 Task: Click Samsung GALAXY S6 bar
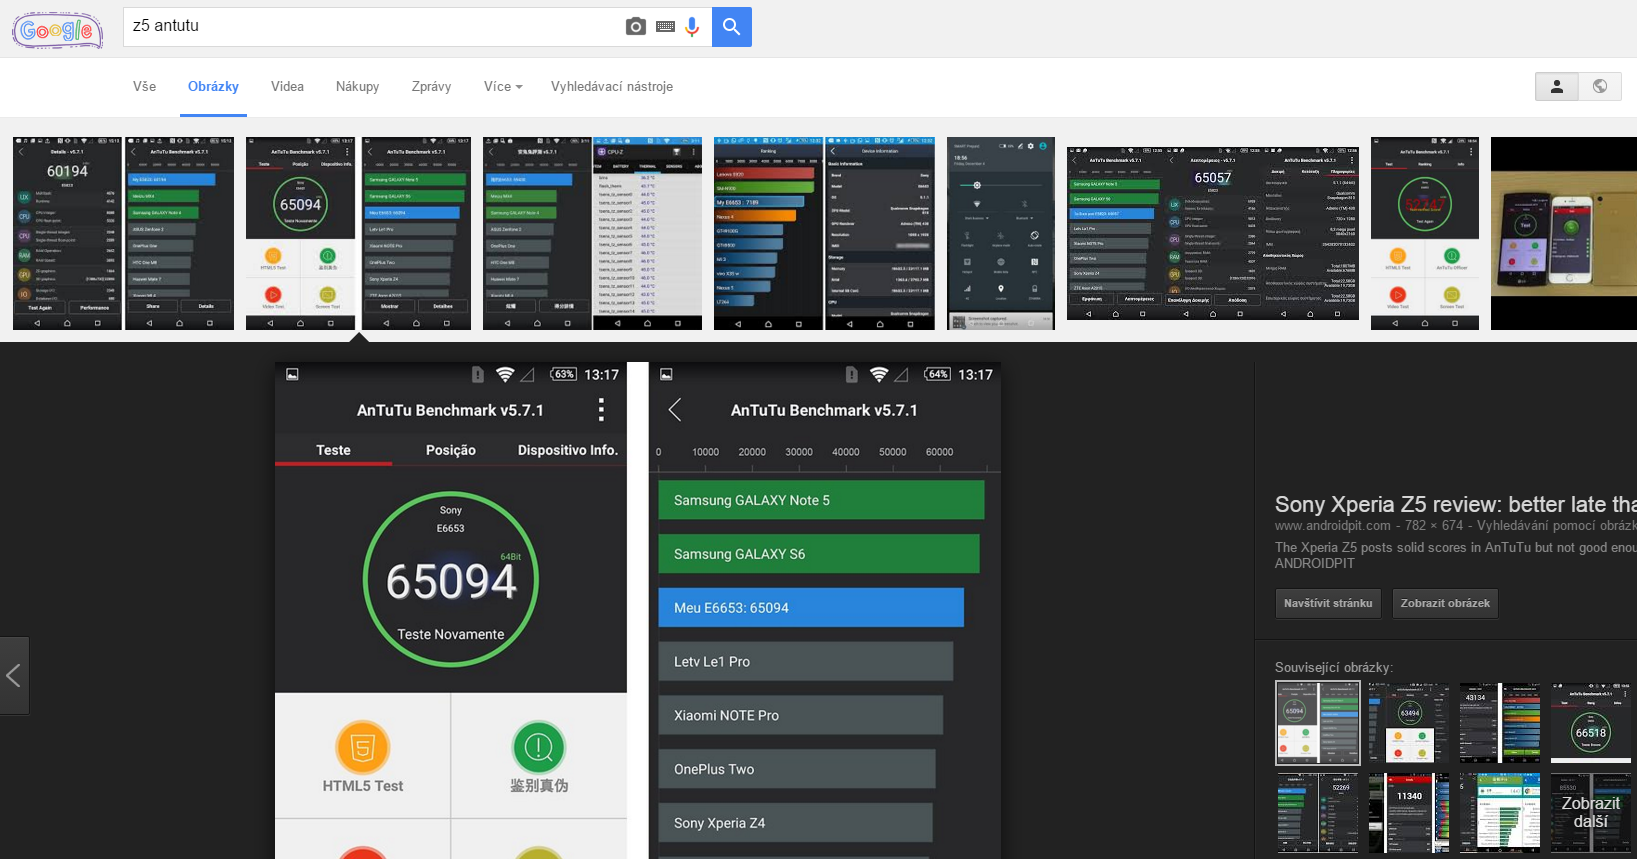pos(819,554)
